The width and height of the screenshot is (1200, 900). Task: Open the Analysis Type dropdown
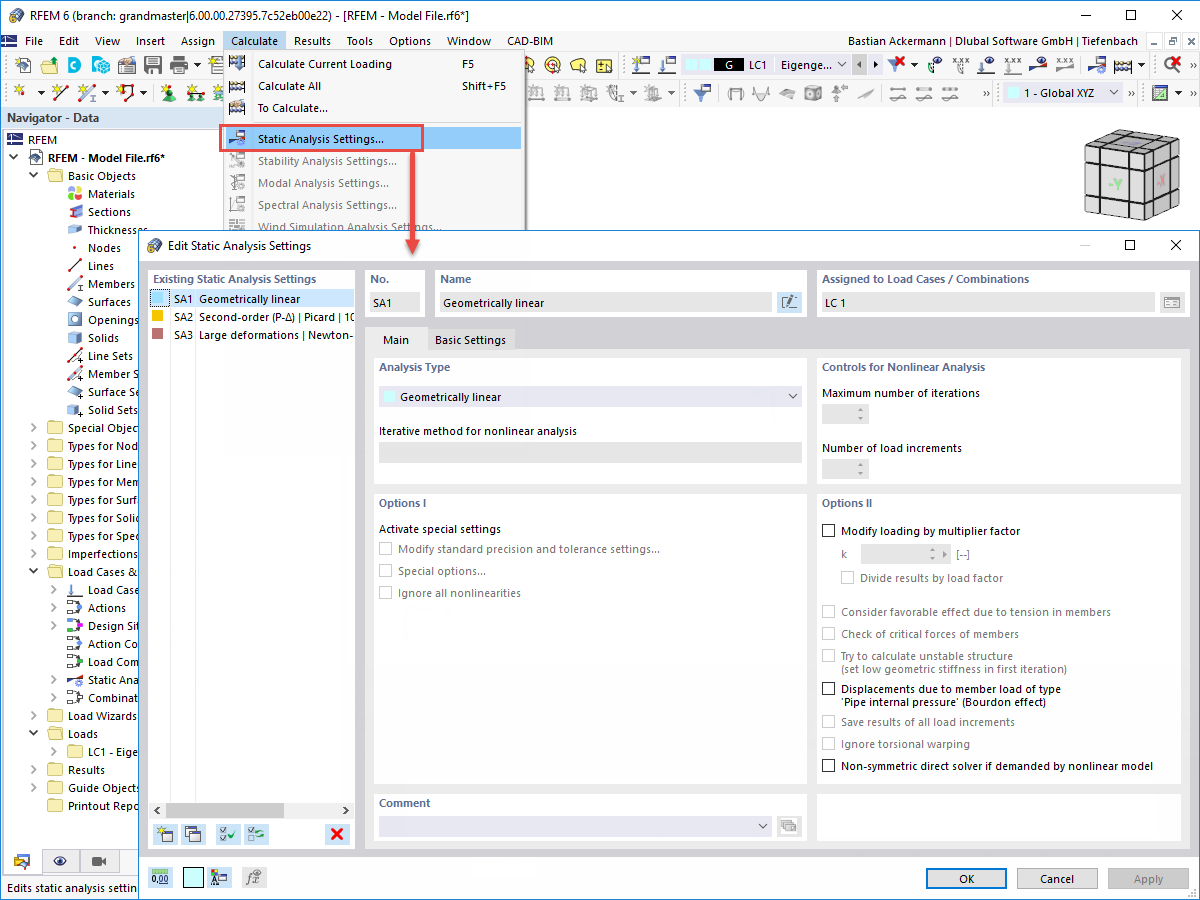(x=793, y=396)
